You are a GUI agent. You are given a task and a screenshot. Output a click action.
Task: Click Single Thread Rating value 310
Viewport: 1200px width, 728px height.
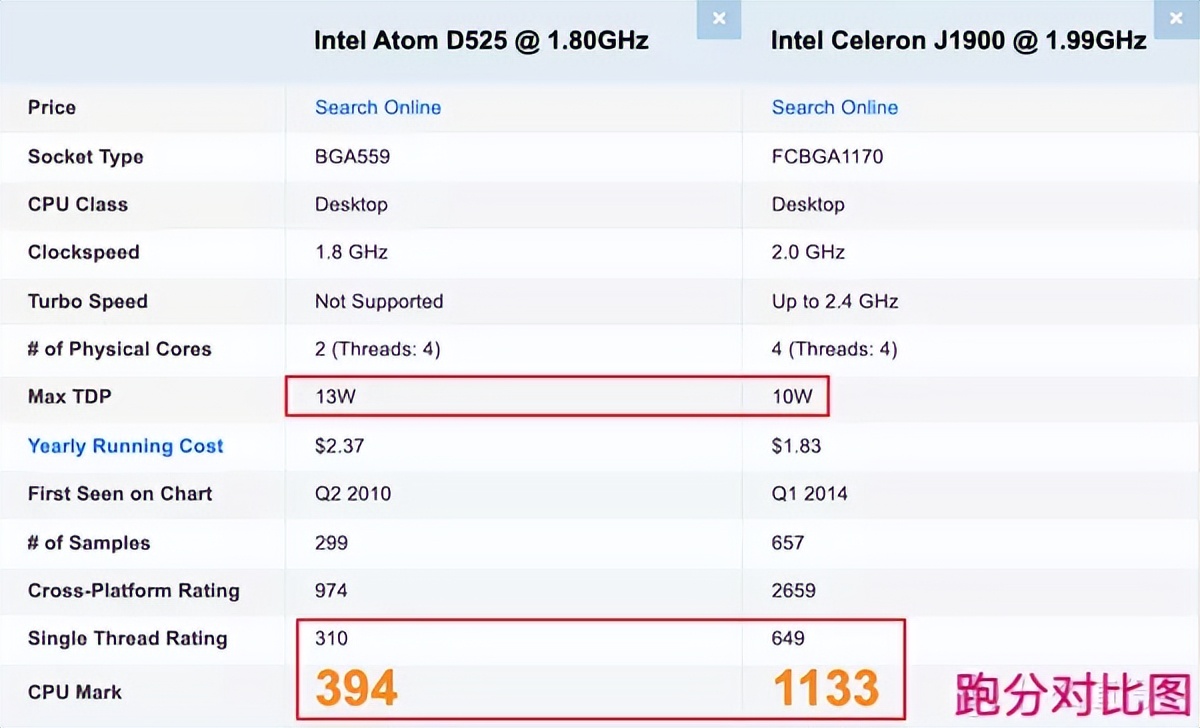point(331,638)
